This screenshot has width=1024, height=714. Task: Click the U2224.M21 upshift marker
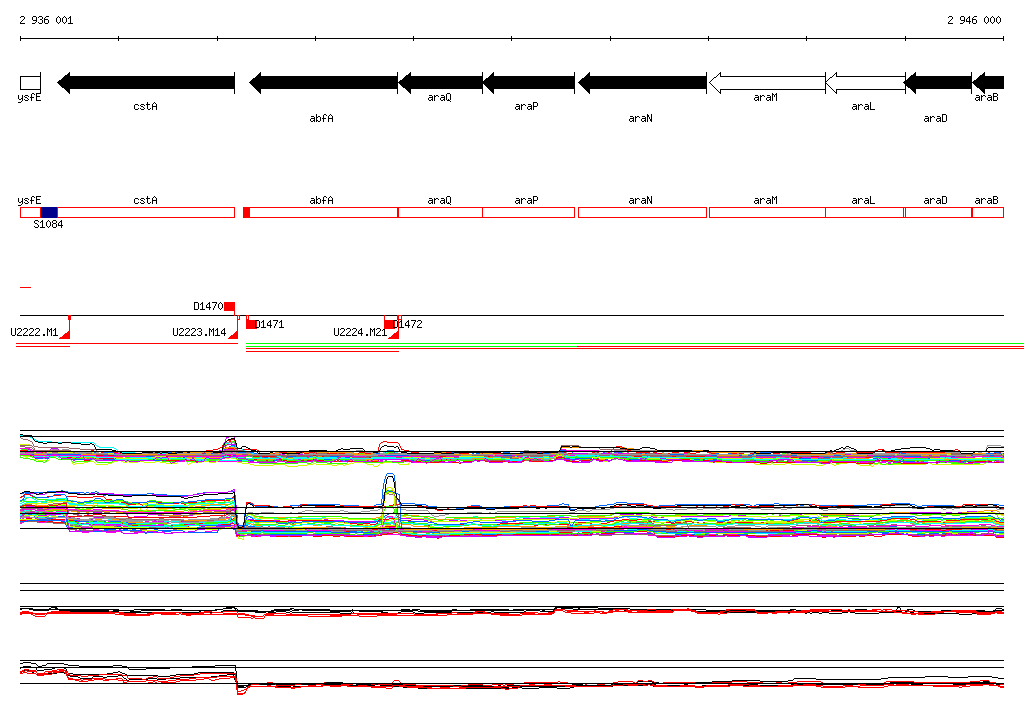(x=394, y=334)
